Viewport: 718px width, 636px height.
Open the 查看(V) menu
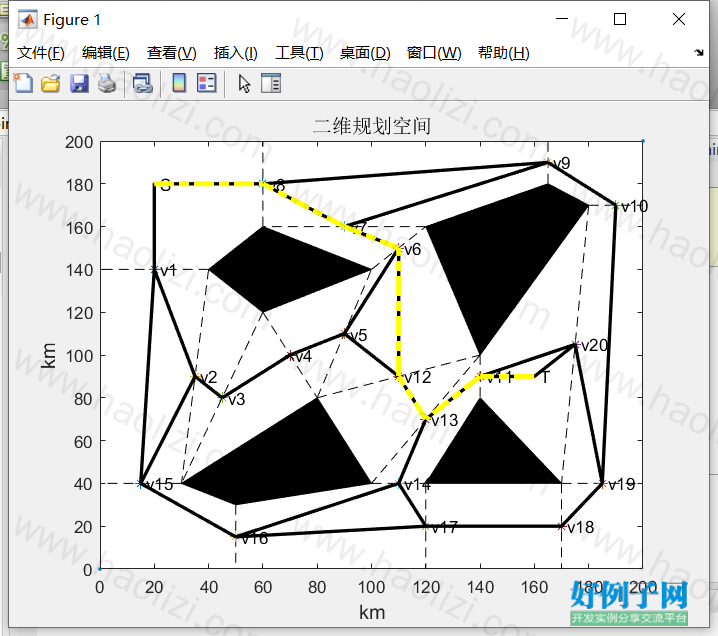click(172, 53)
